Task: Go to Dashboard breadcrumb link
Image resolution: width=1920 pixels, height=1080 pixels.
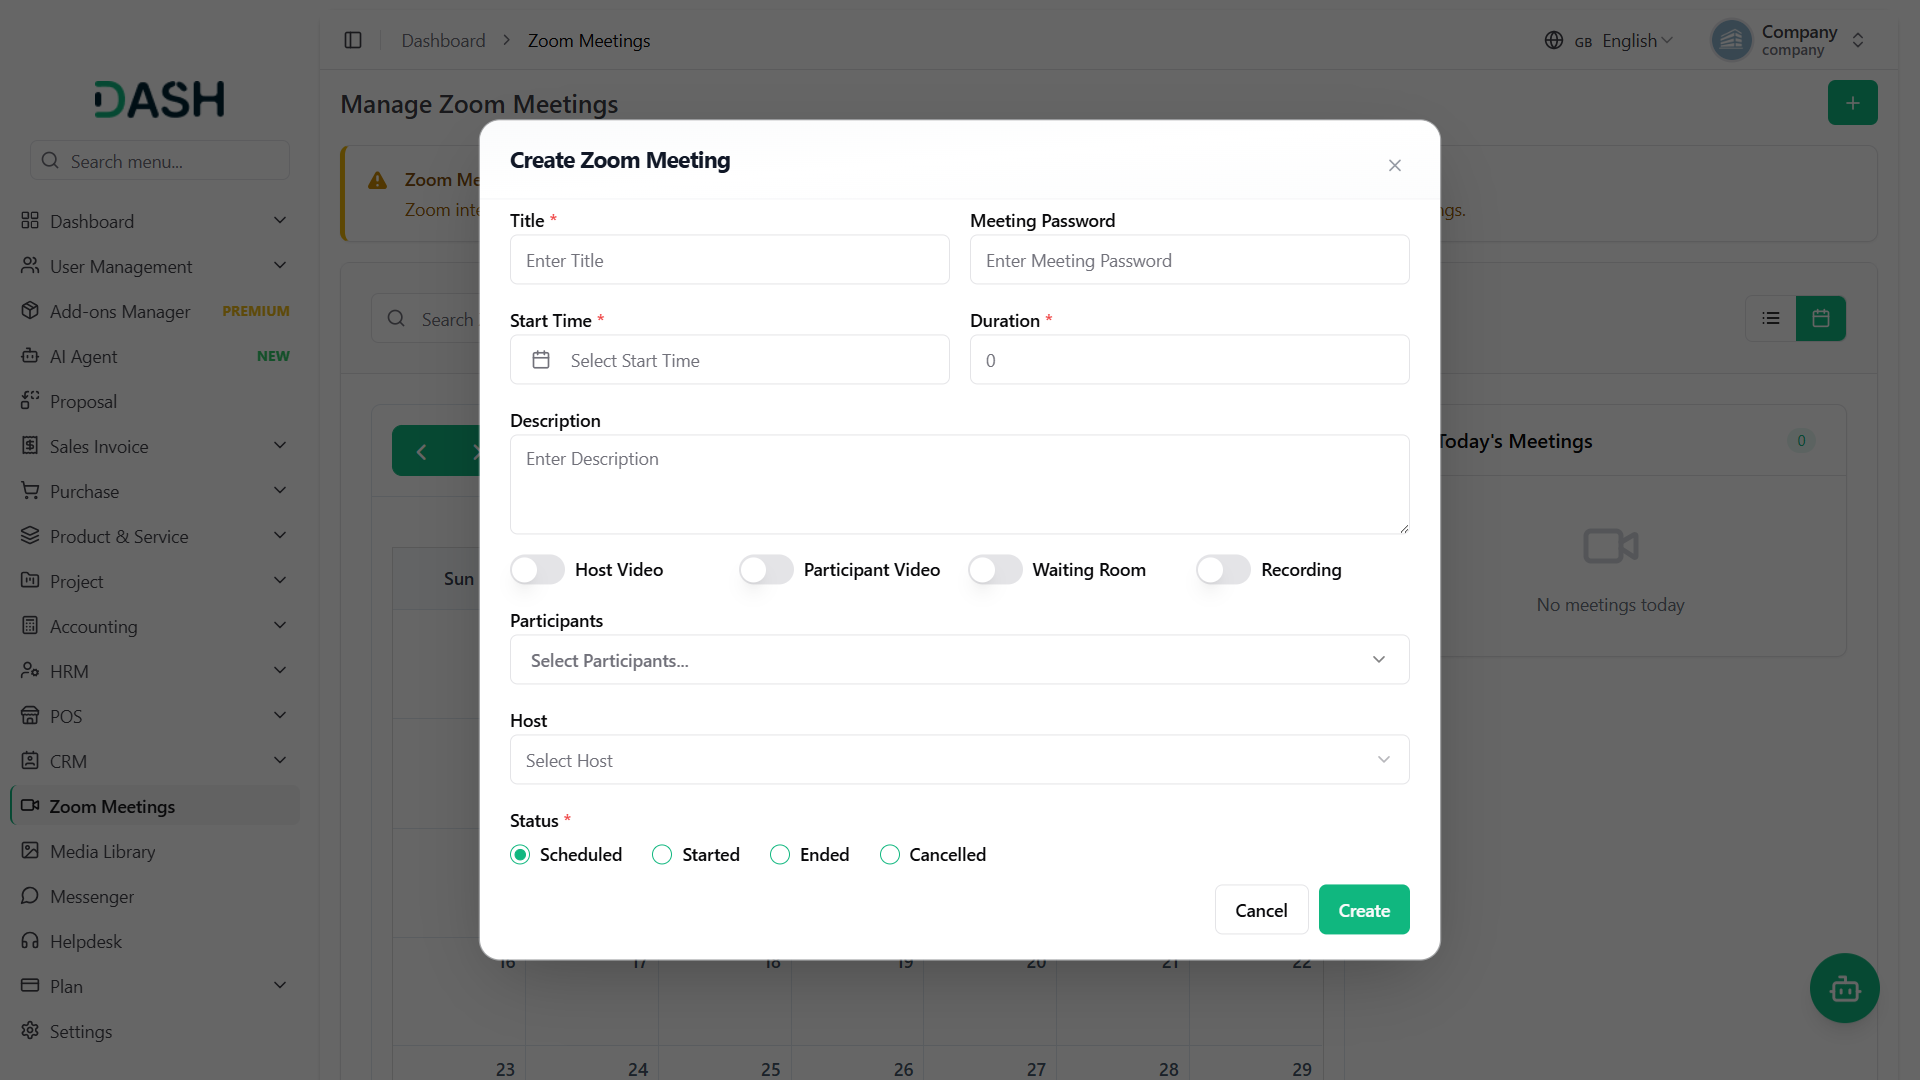Action: (x=443, y=40)
